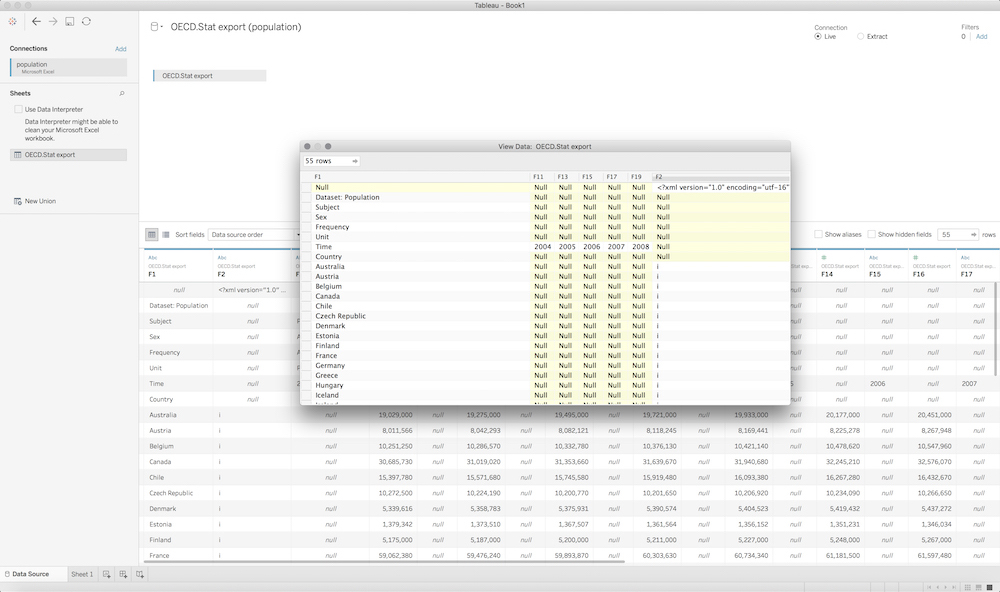Click the OECD.Stat export table pill on canvas
Screen dimensions: 1000x592
[209, 75]
